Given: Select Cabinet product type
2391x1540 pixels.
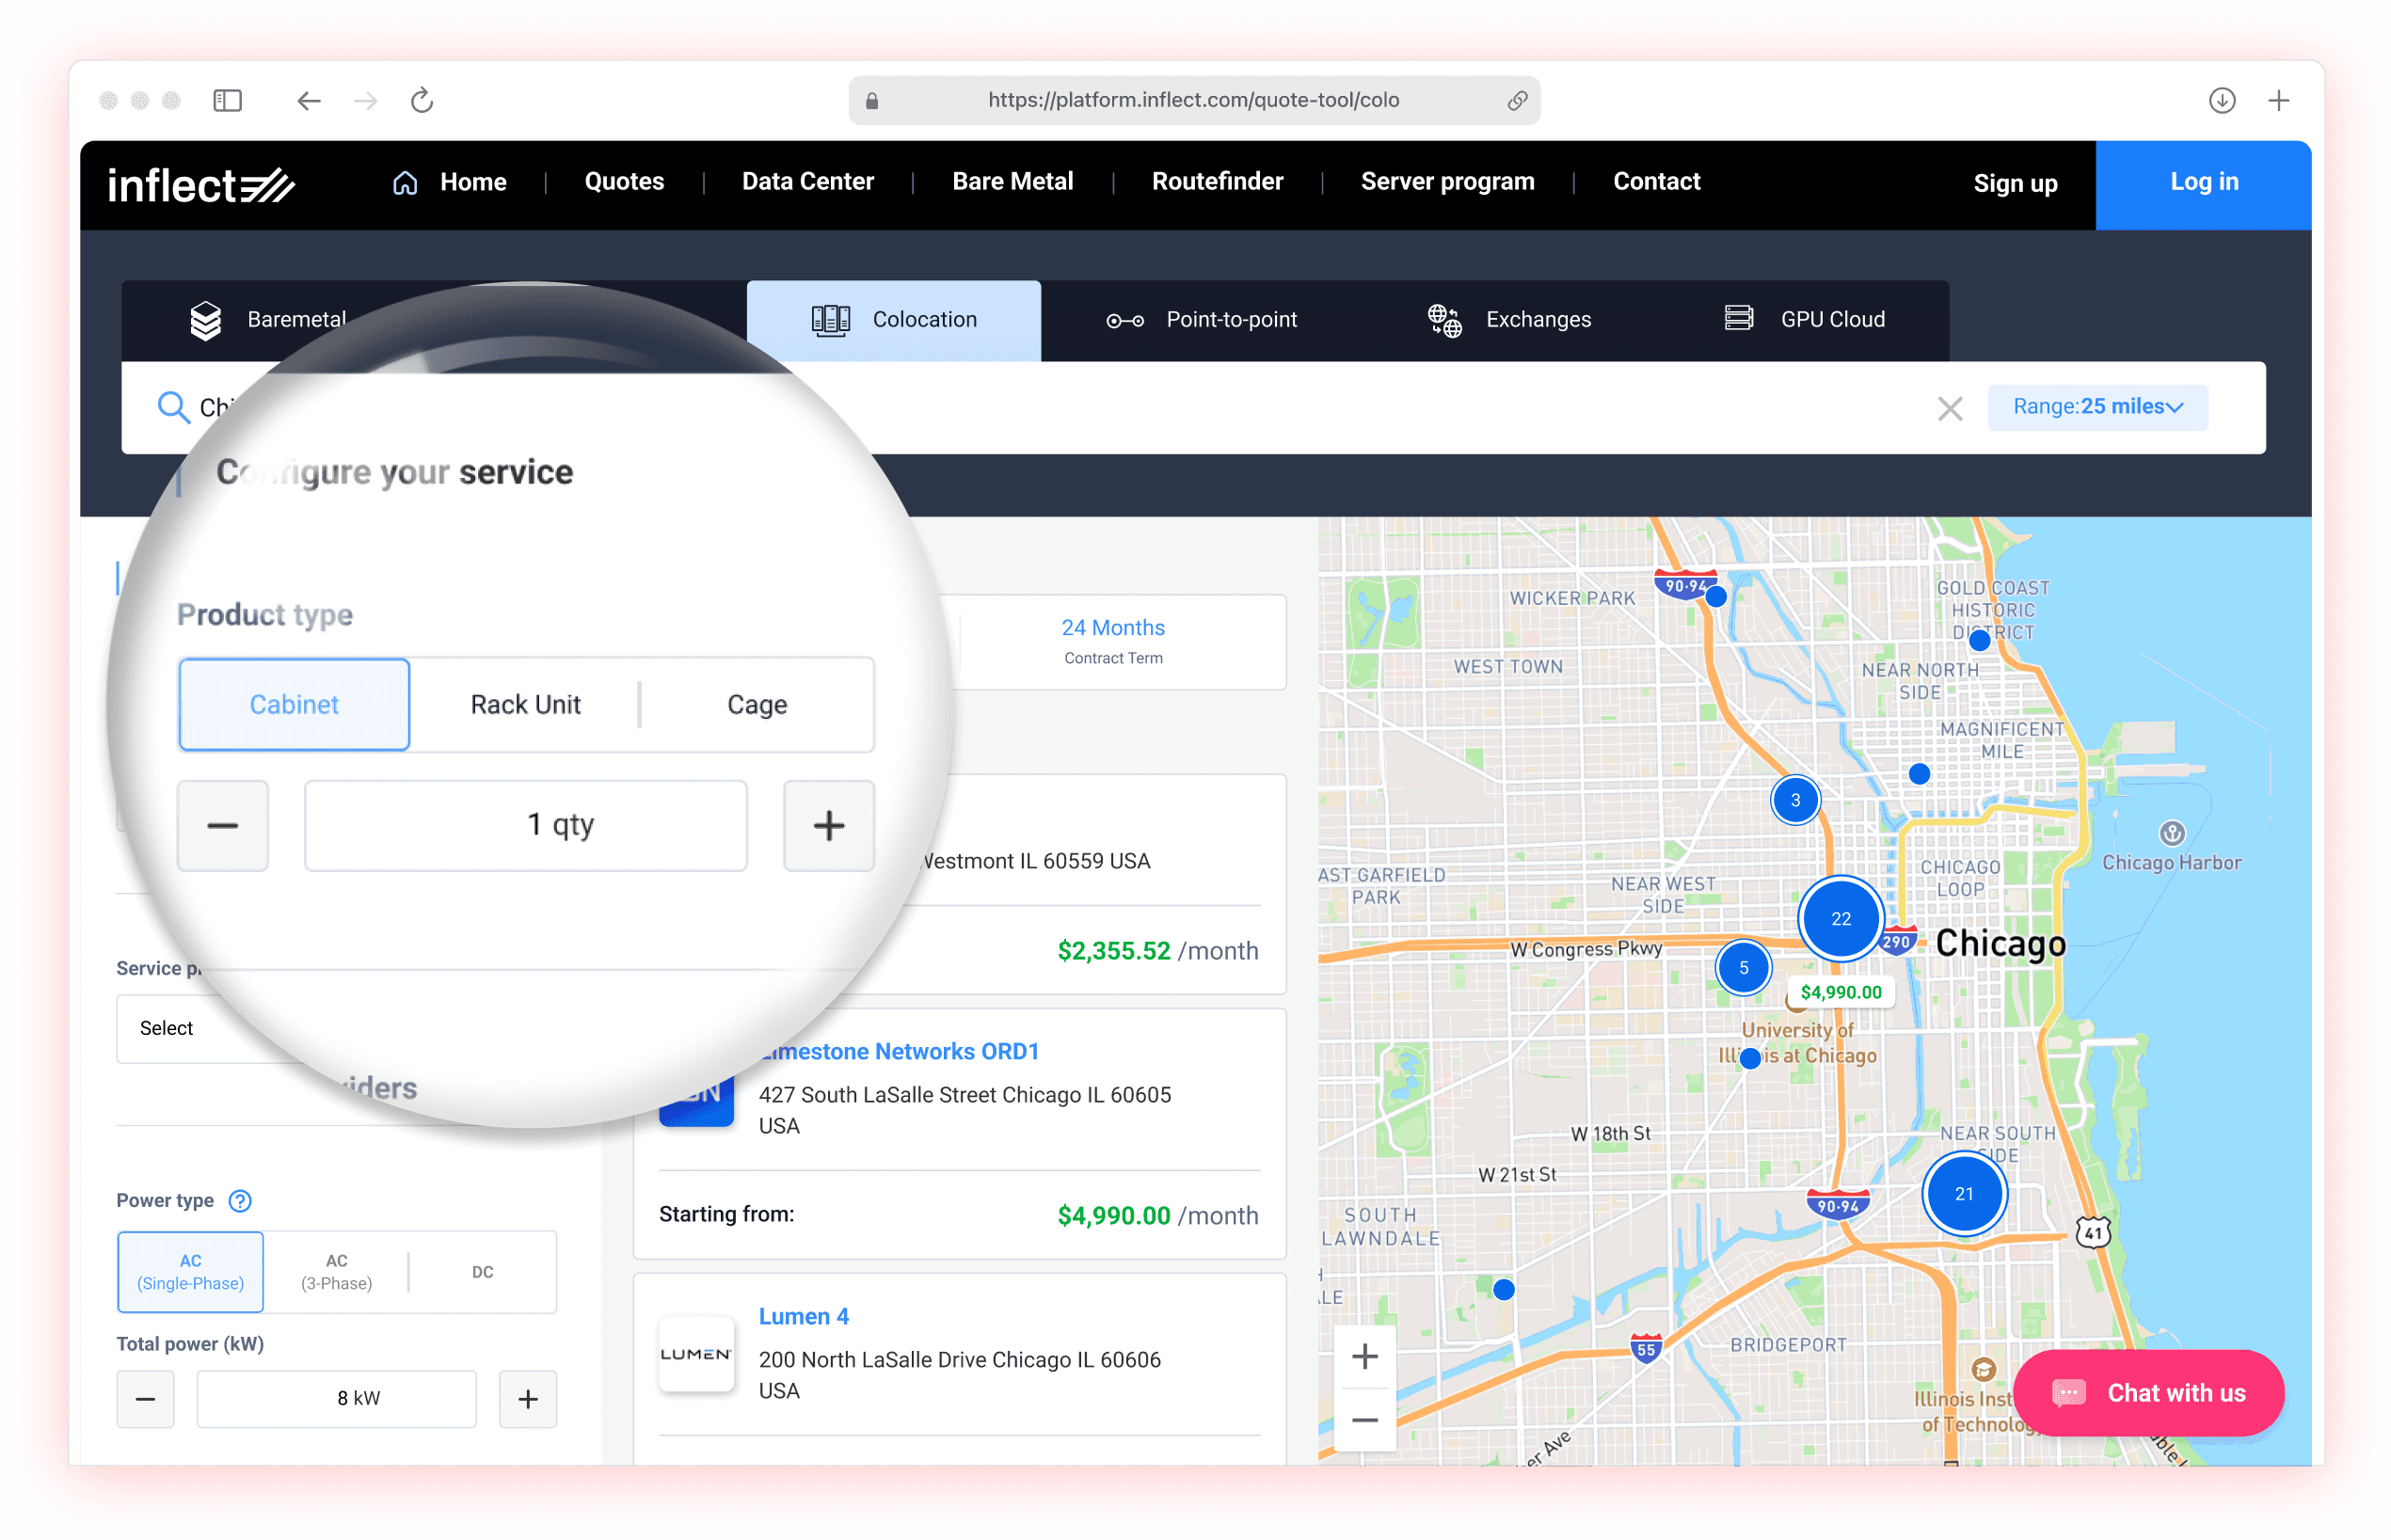Looking at the screenshot, I should [x=294, y=704].
